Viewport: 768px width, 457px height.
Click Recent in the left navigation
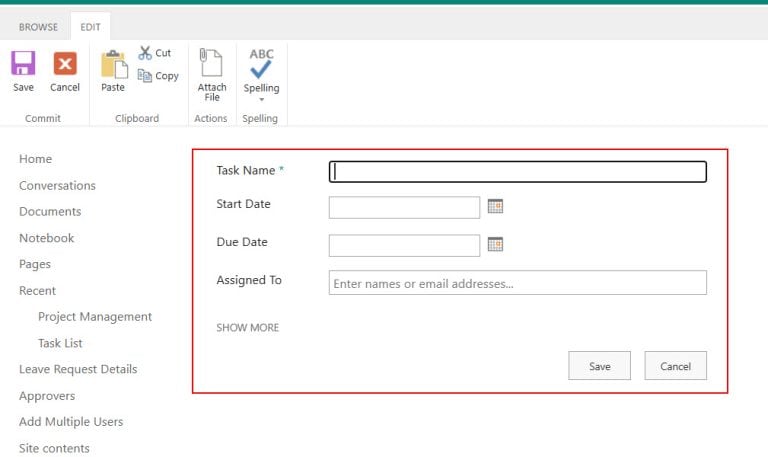coord(38,291)
